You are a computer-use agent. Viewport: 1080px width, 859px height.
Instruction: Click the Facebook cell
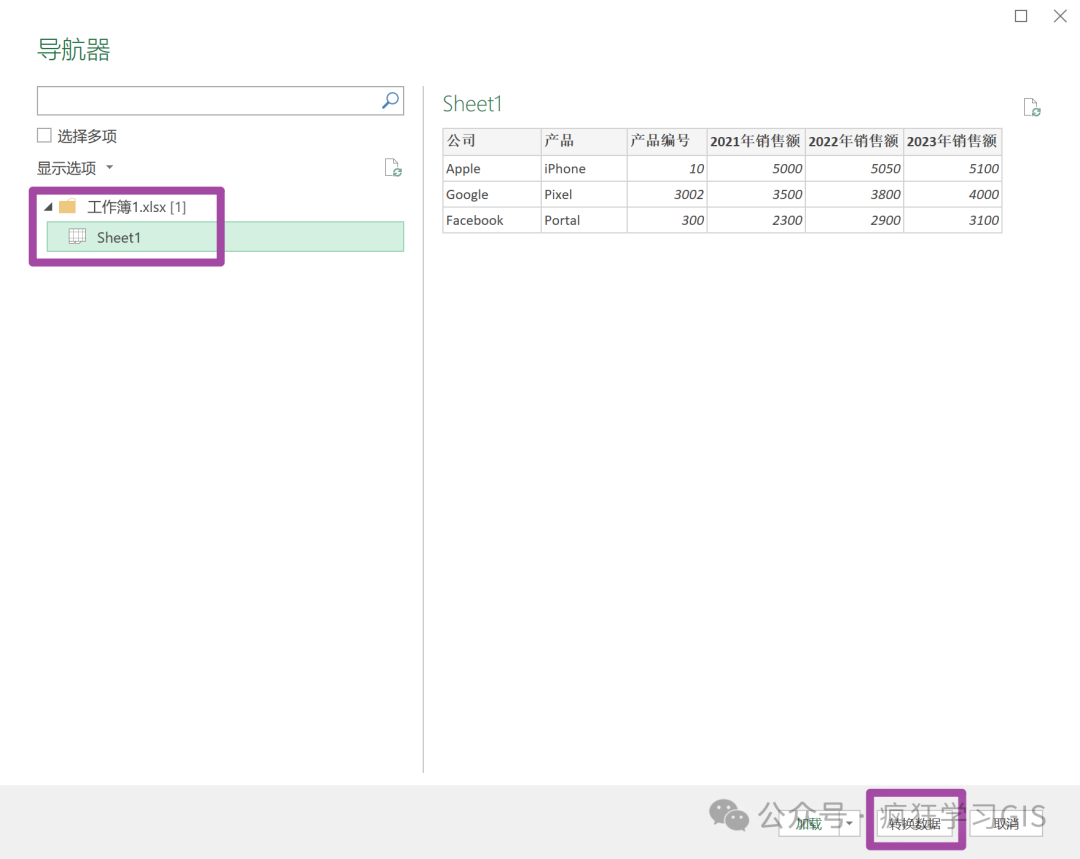[x=492, y=220]
